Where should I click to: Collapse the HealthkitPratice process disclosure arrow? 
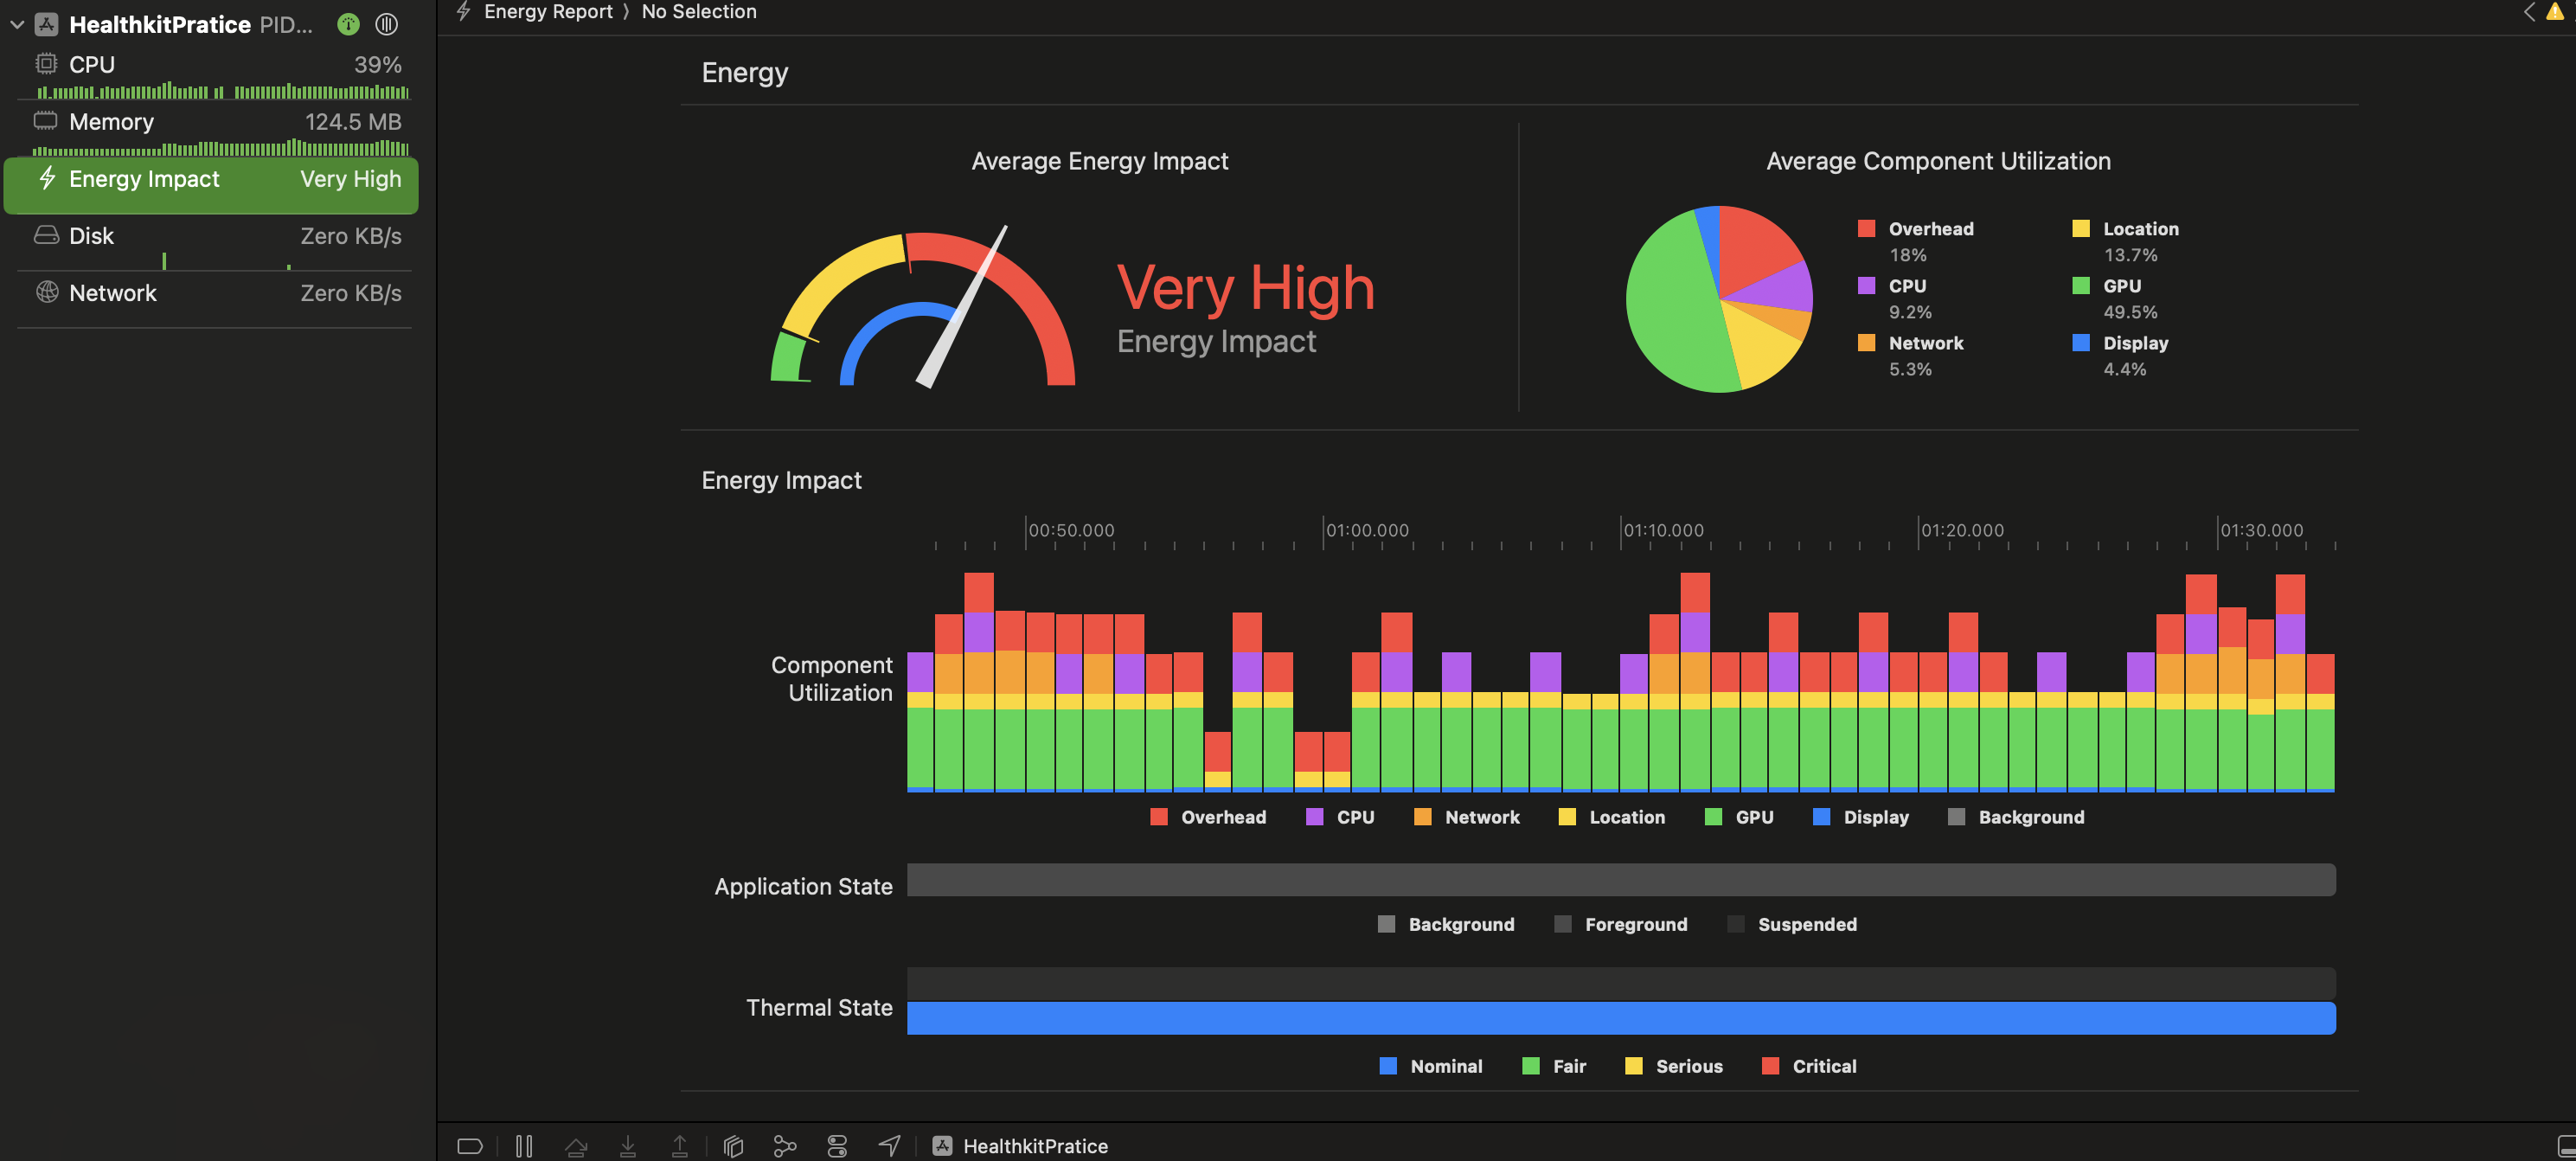tap(17, 25)
